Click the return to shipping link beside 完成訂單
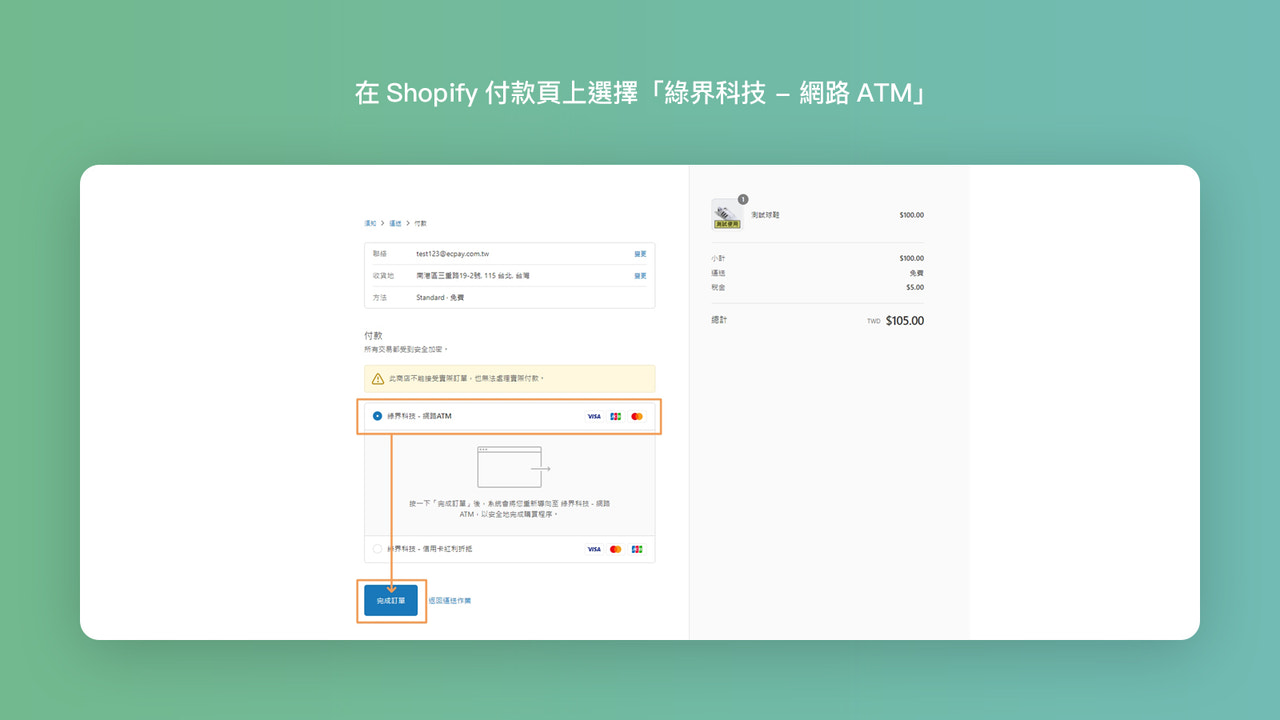Viewport: 1280px width, 720px height. click(x=449, y=601)
